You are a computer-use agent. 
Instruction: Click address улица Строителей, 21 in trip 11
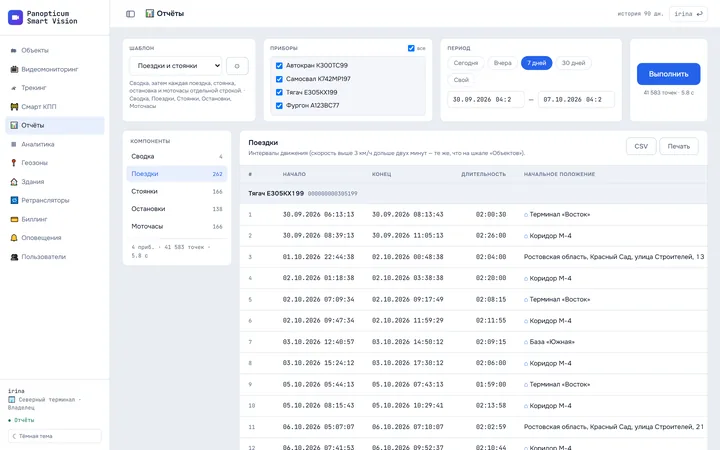click(614, 427)
